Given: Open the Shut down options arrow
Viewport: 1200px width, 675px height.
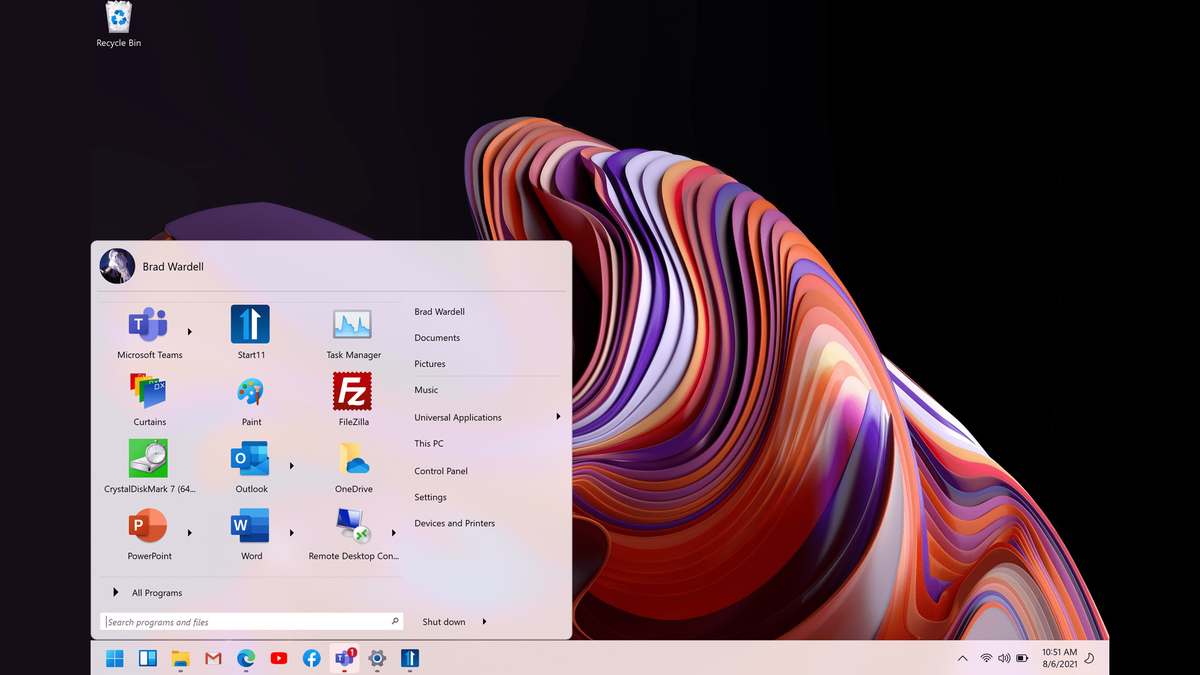Looking at the screenshot, I should pyautogui.click(x=484, y=622).
